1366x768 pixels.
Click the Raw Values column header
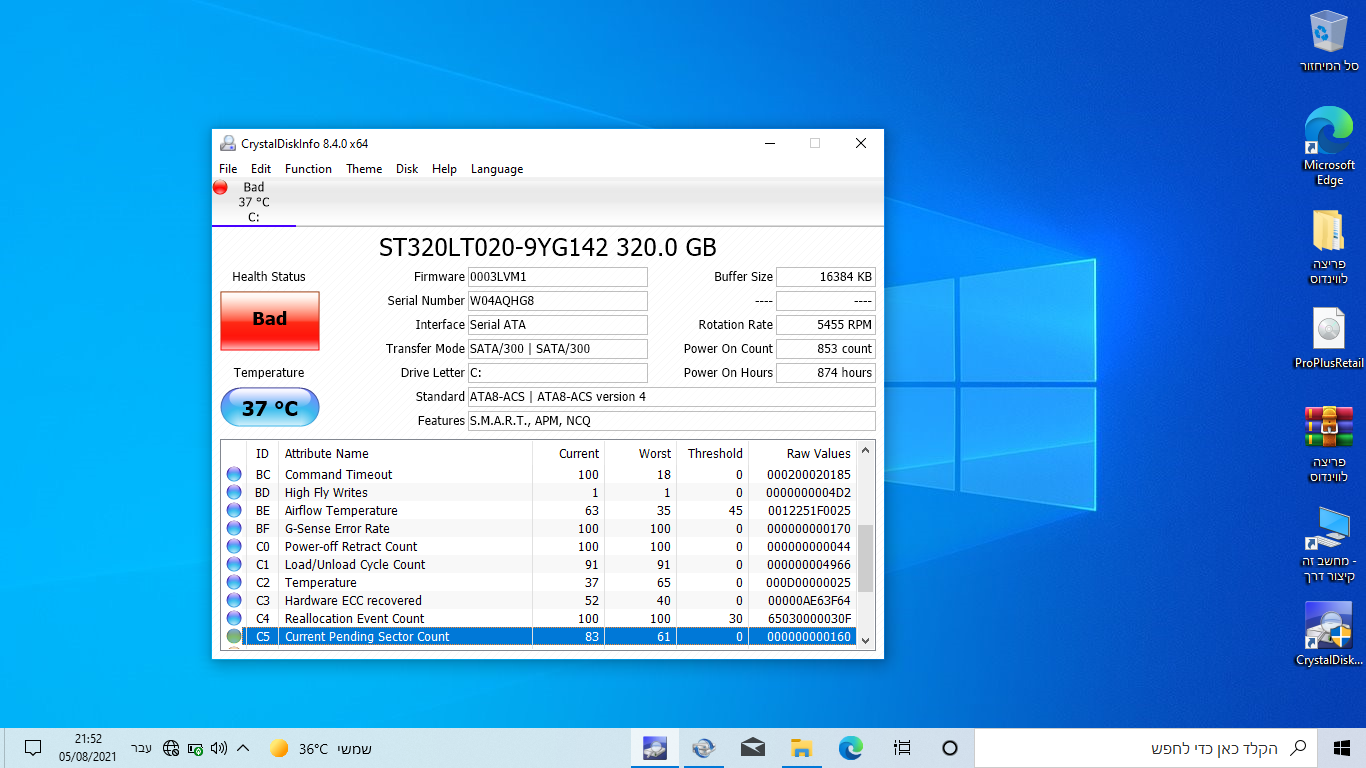click(803, 453)
